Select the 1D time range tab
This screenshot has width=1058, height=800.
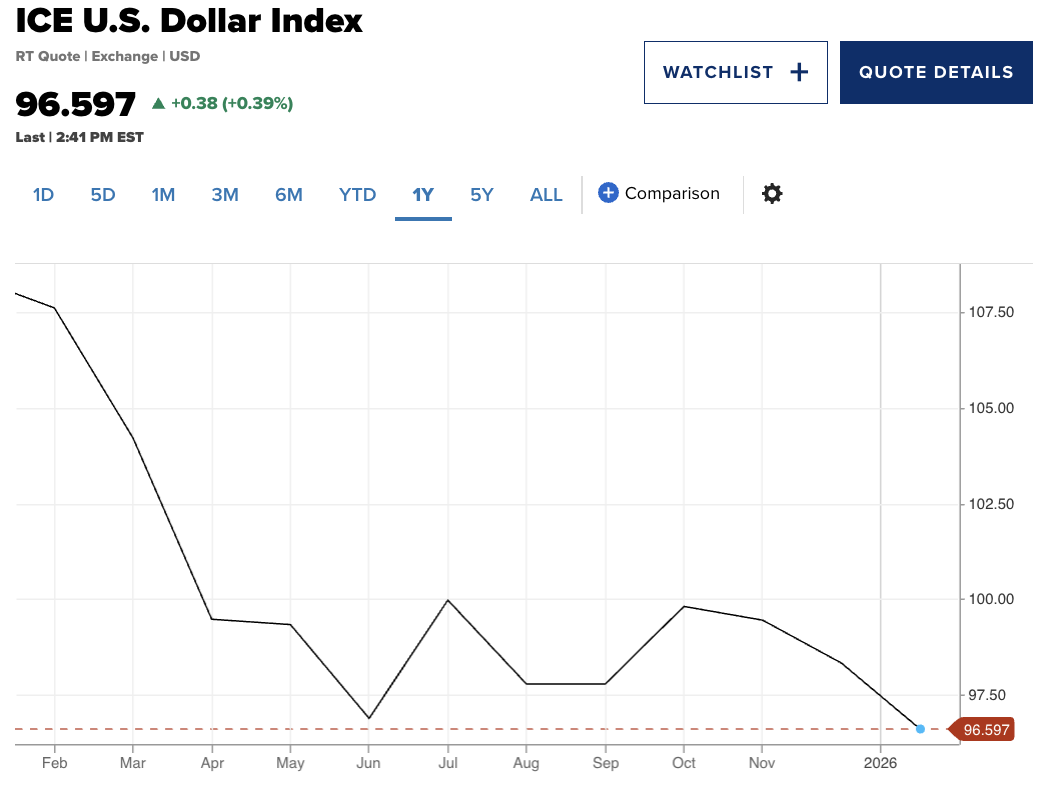43,195
